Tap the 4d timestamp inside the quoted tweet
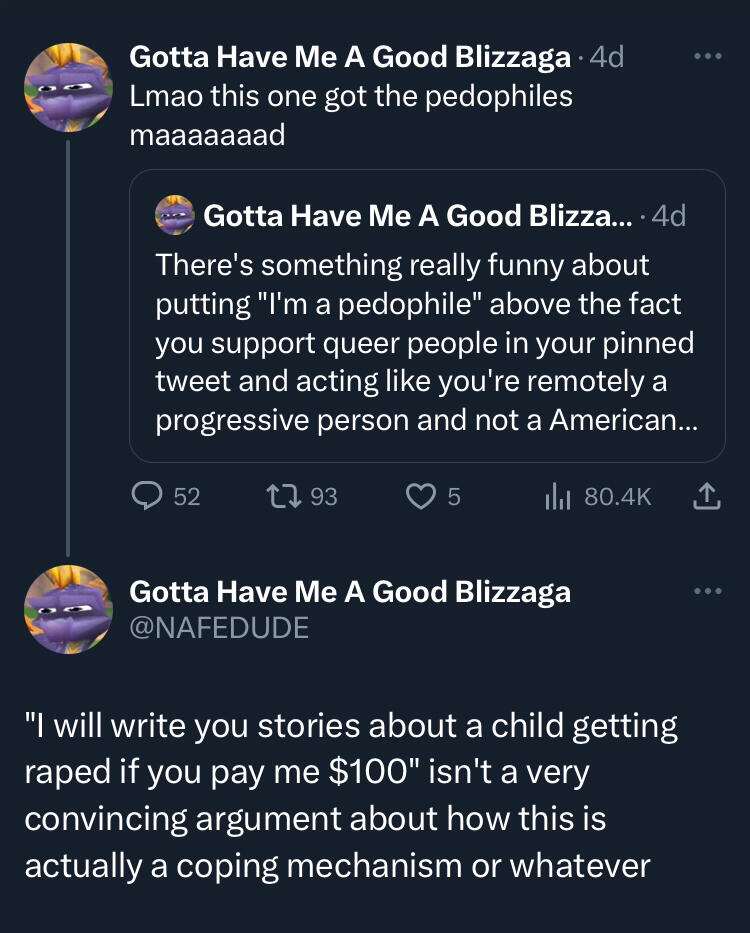Image resolution: width=750 pixels, height=933 pixels. click(669, 215)
